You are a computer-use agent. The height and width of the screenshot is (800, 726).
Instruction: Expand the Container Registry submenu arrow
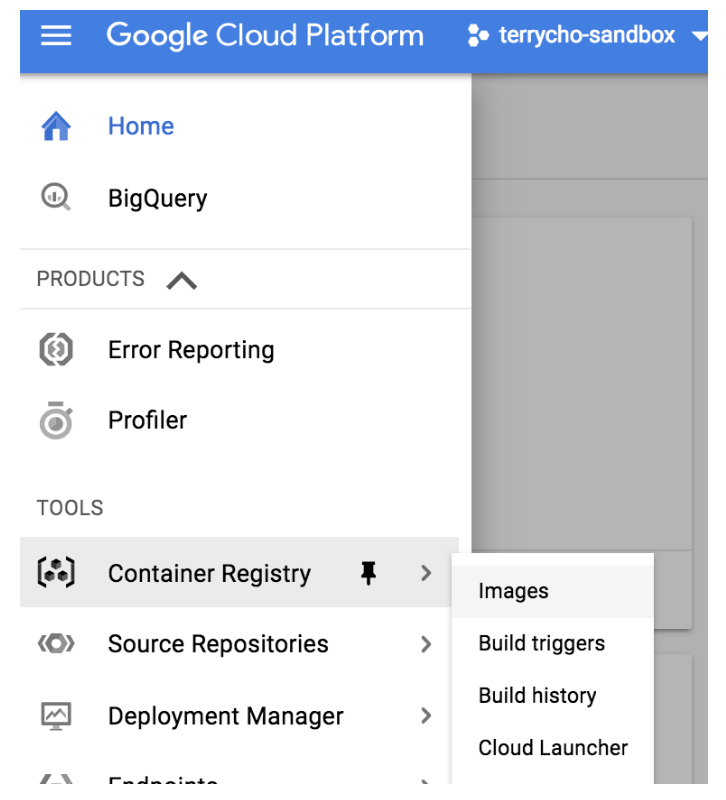click(x=426, y=573)
